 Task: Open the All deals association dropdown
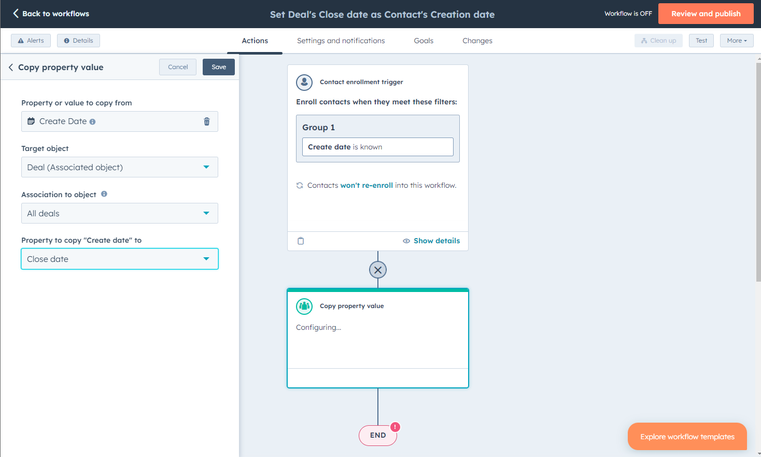point(119,213)
